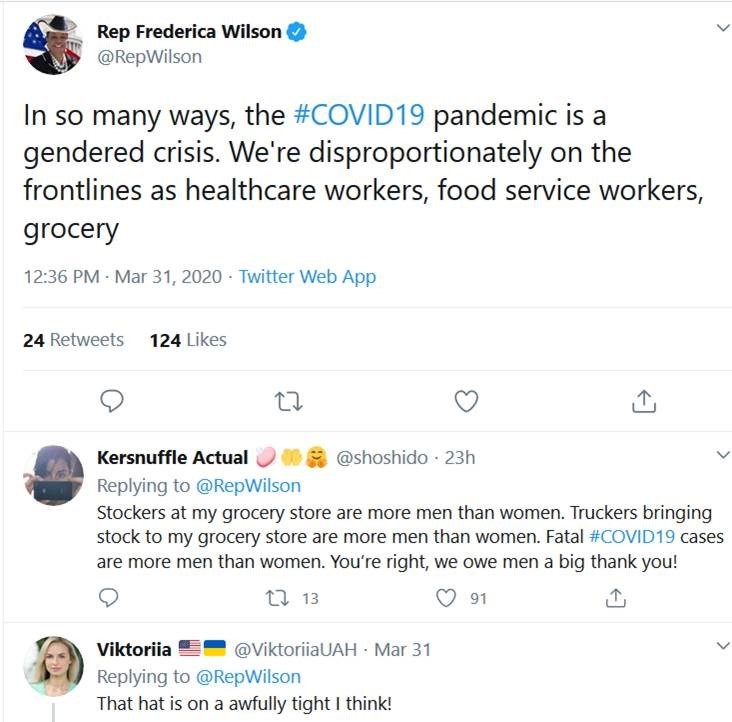This screenshot has height=722, width=732.
Task: Open the Twitter Web App source link
Action: tap(307, 277)
